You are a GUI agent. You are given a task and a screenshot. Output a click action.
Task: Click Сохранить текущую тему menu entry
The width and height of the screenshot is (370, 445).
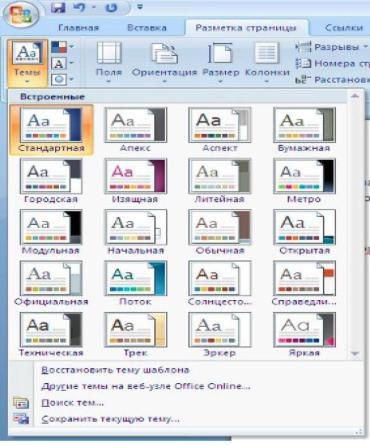coord(110,419)
